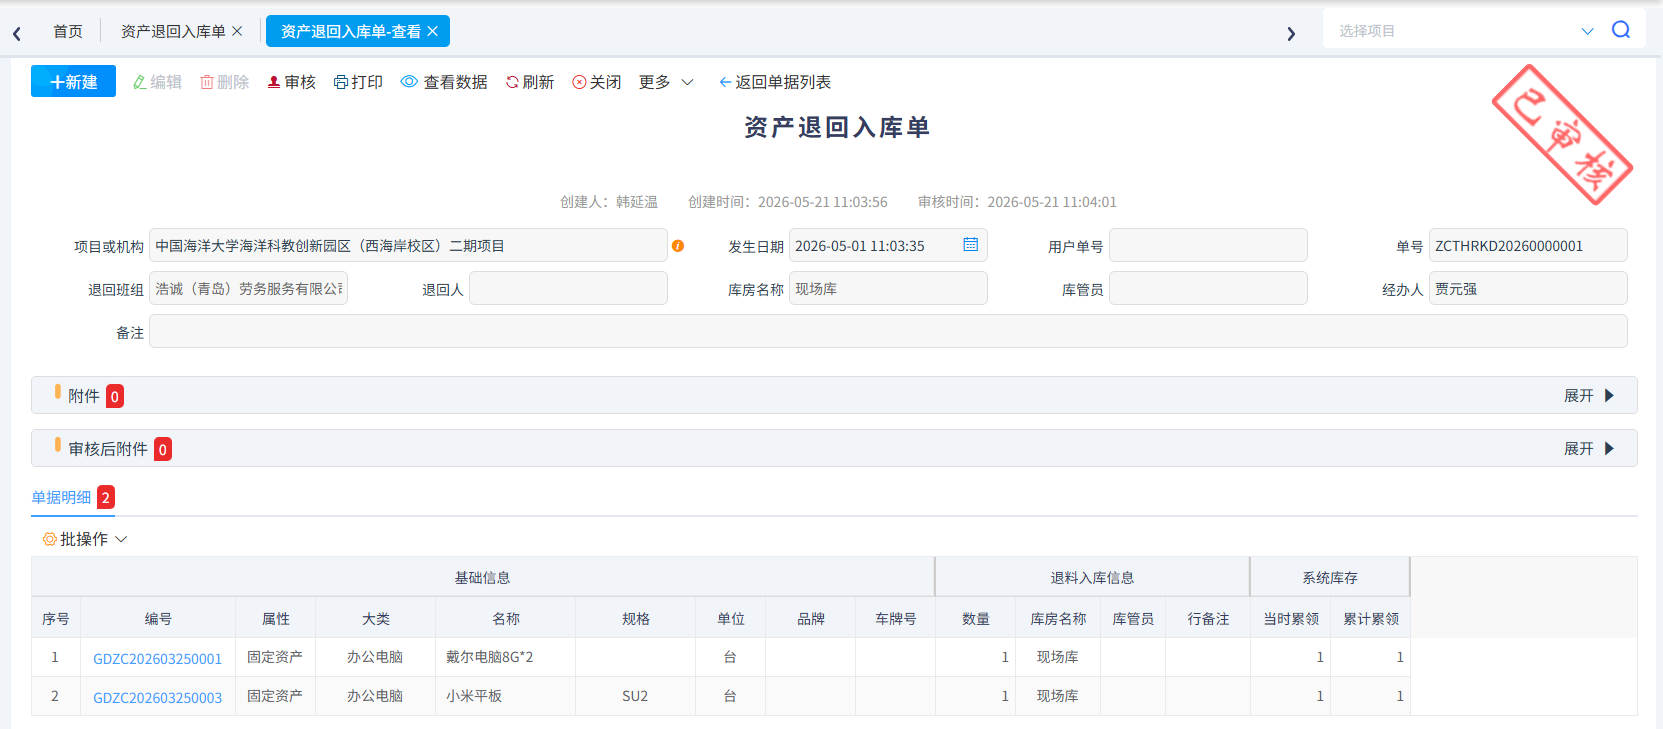Go back via 返回单据列表
The width and height of the screenshot is (1663, 729).
pyautogui.click(x=775, y=82)
